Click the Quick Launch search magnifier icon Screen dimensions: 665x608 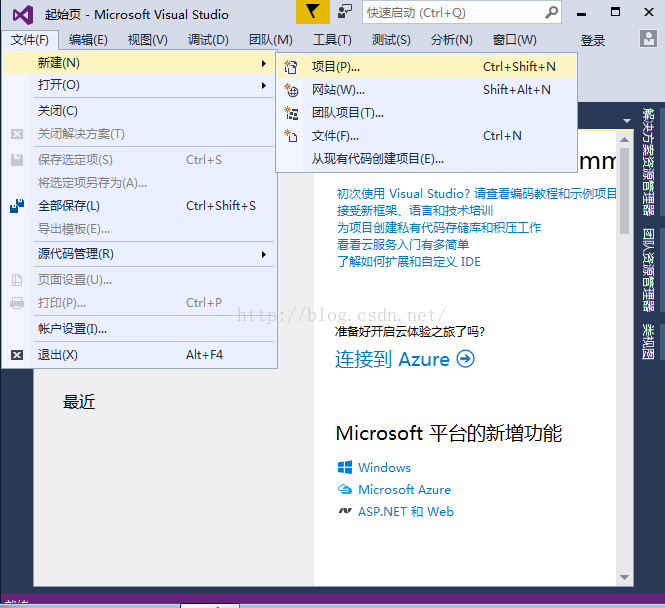click(x=551, y=13)
